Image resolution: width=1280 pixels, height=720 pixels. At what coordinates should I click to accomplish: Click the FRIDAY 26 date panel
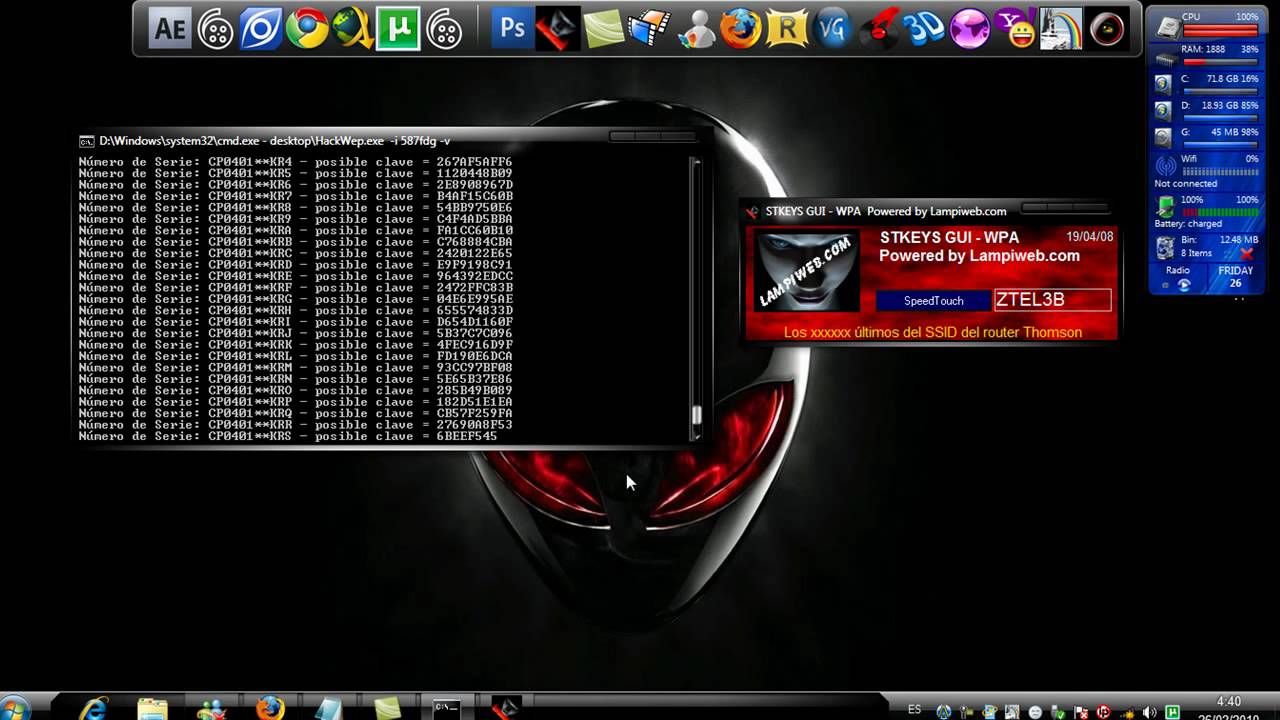1235,277
